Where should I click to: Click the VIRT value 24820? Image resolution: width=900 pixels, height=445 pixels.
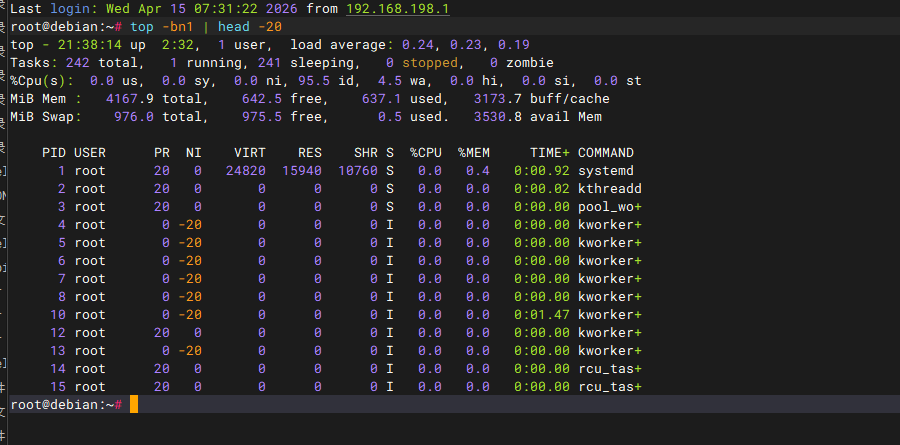pos(246,171)
